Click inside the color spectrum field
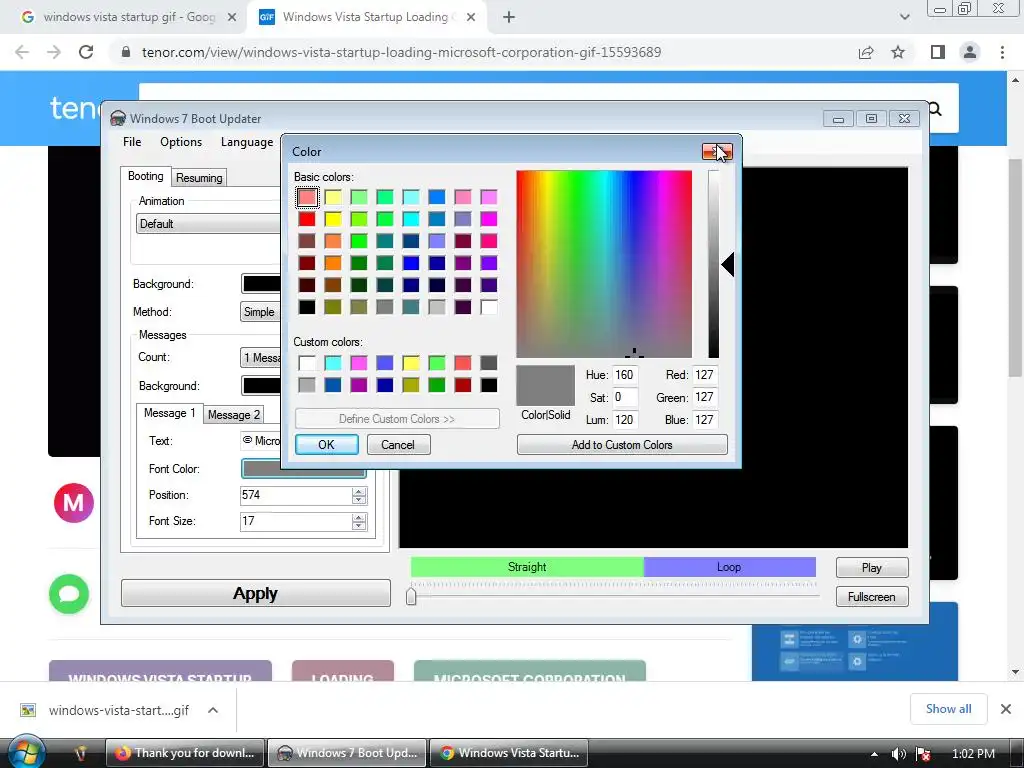The width and height of the screenshot is (1024, 768). 604,264
